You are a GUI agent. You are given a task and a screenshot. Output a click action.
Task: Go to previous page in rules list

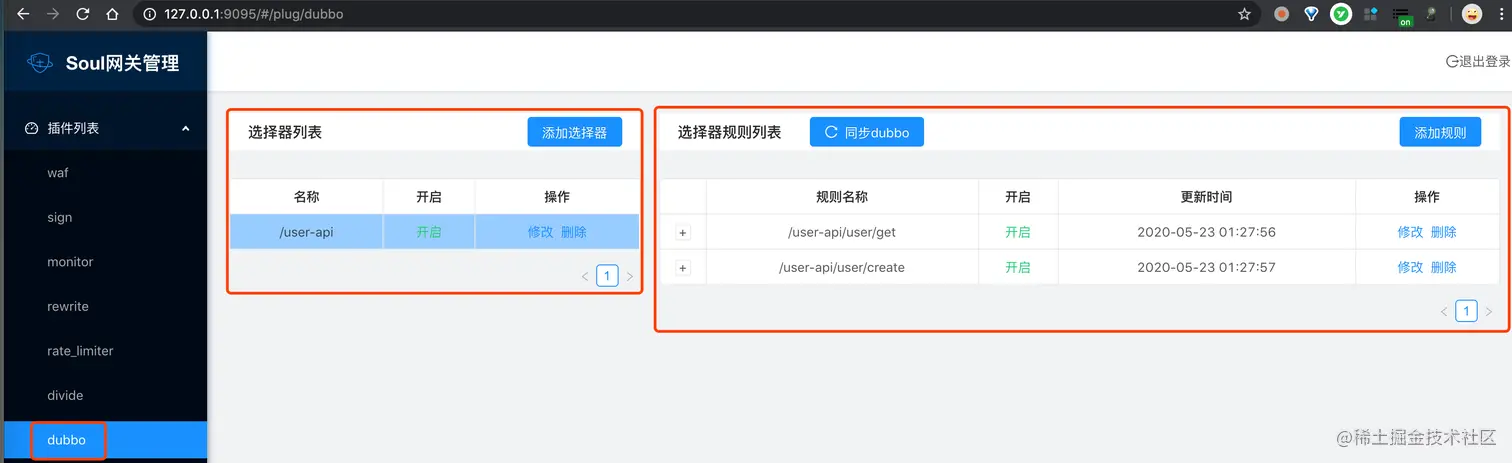[1444, 311]
